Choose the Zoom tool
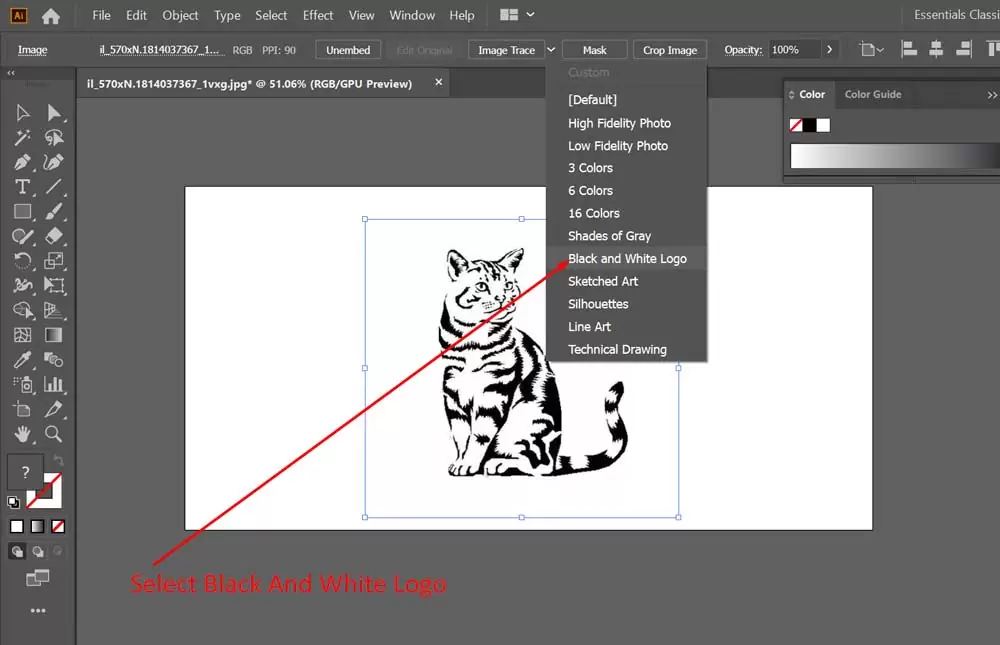 coord(54,434)
